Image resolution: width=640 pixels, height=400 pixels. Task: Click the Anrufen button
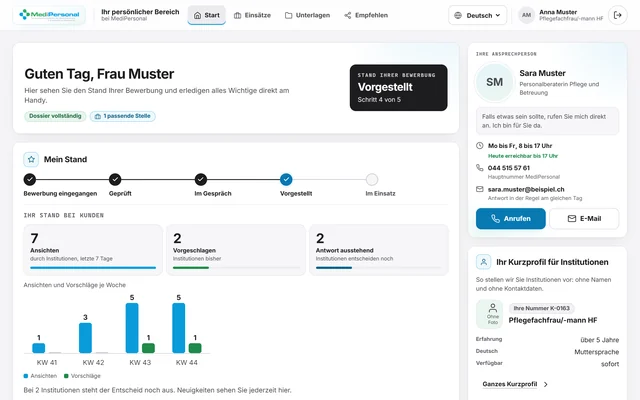[511, 219]
